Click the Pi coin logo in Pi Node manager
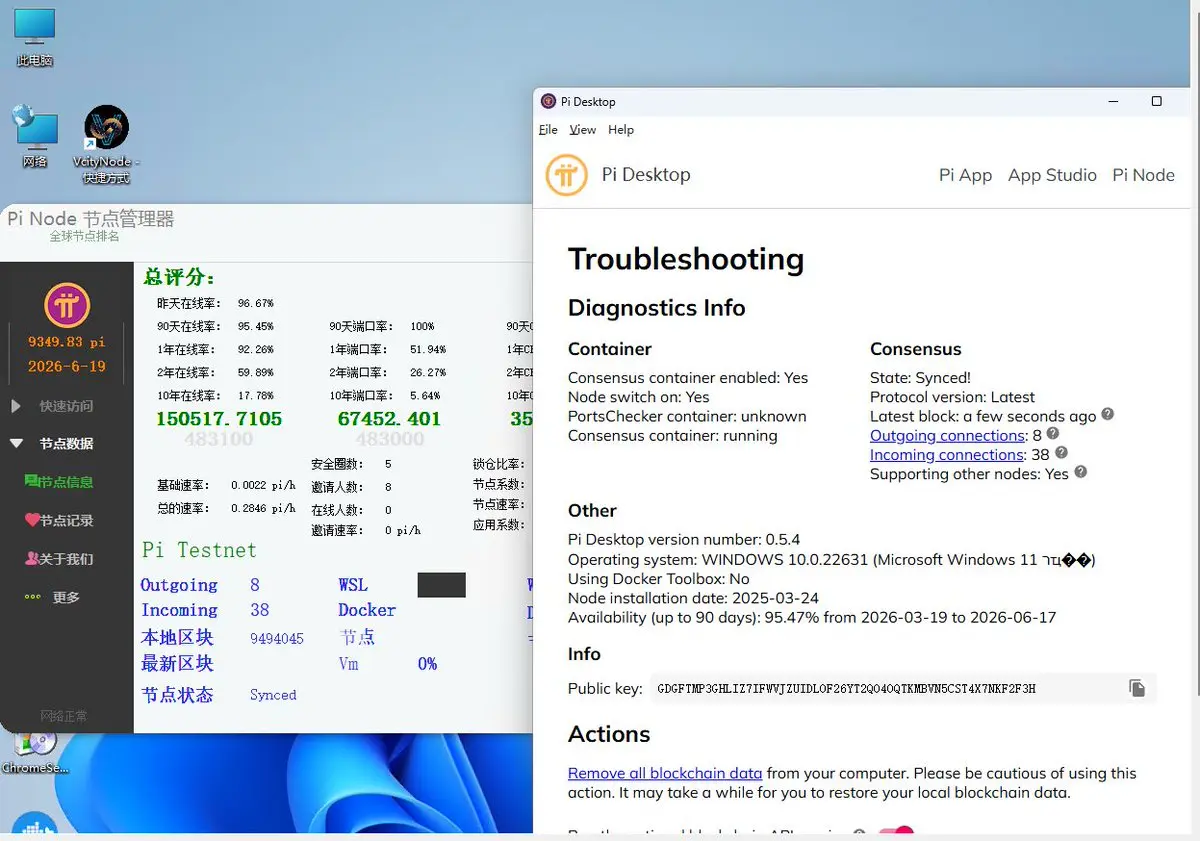 [67, 306]
